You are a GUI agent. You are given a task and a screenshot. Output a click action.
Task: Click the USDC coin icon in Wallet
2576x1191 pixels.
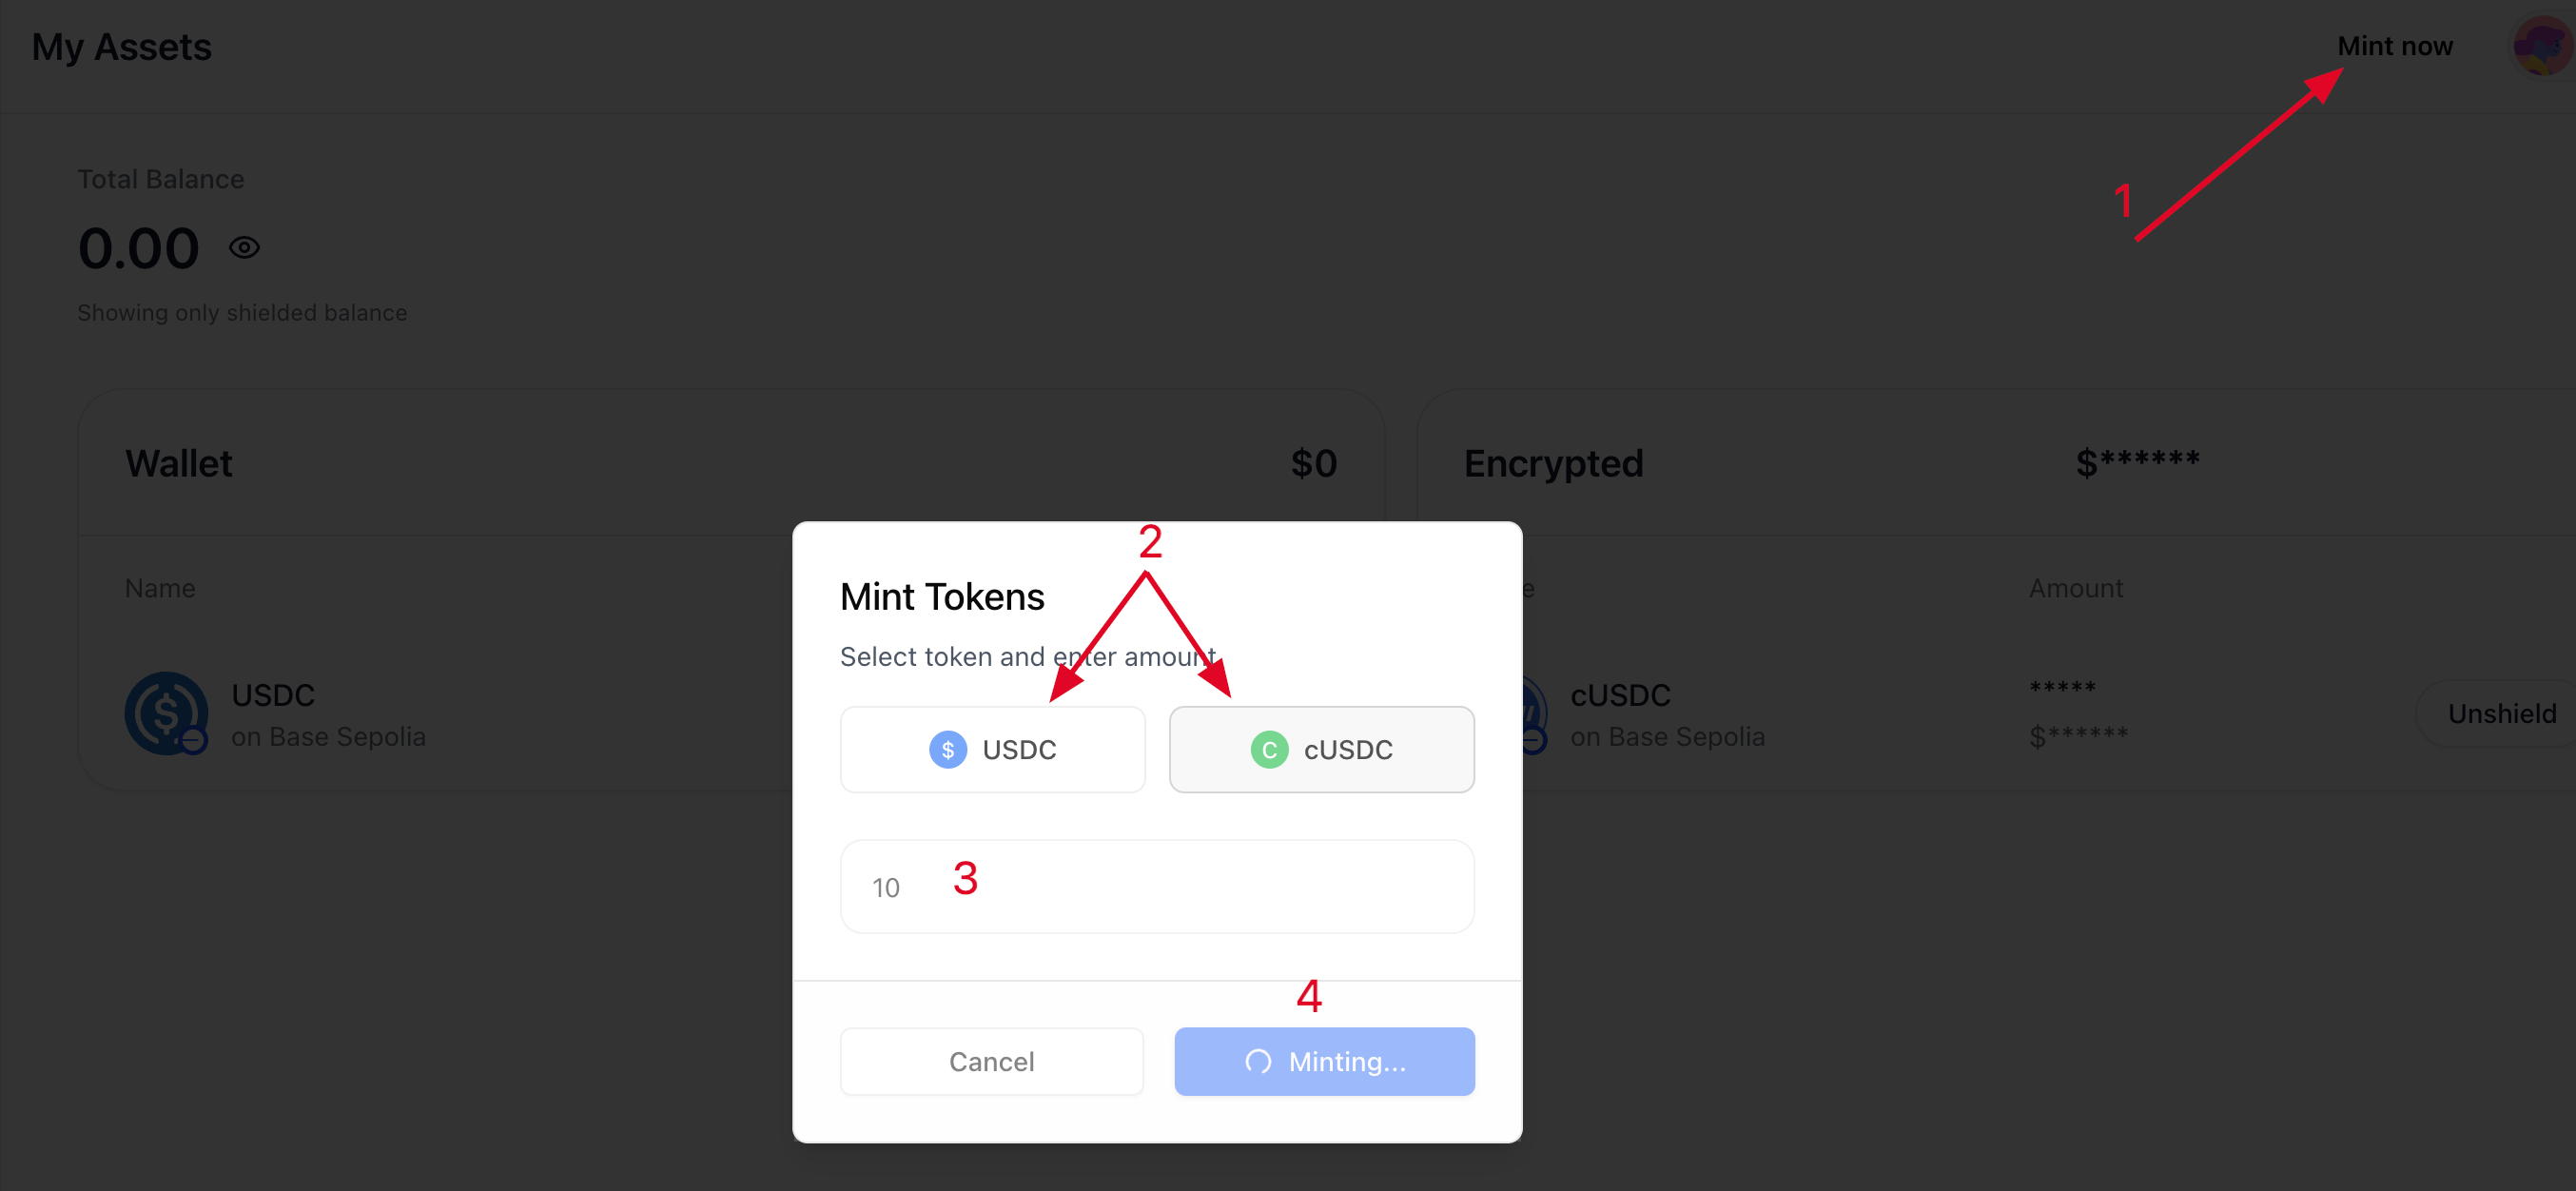coord(165,714)
